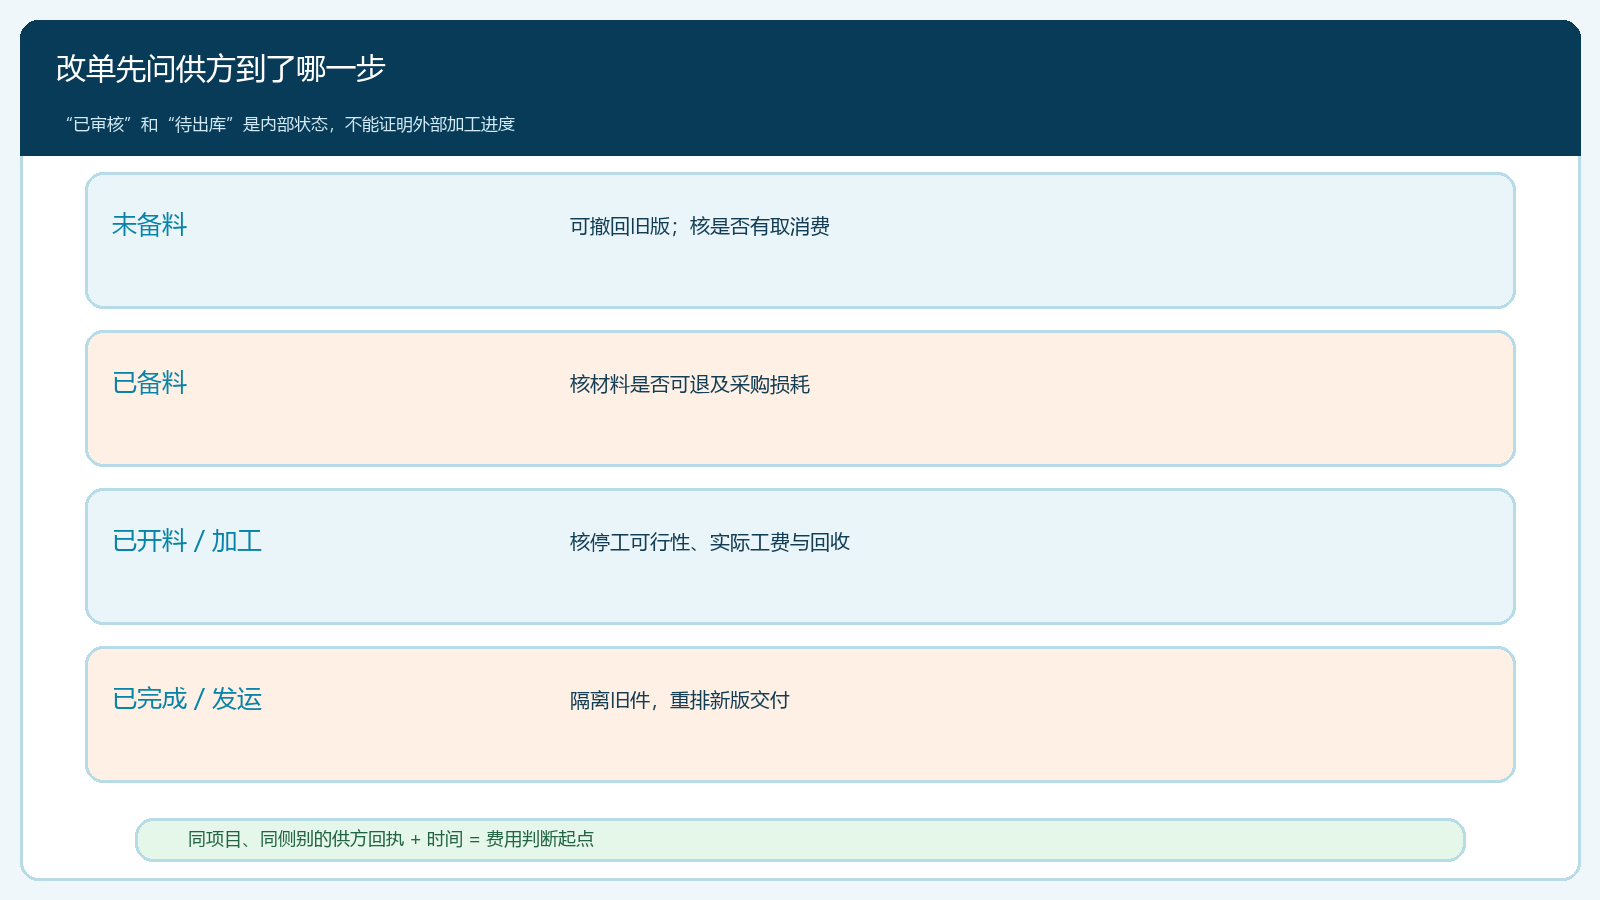This screenshot has height=900, width=1600.
Task: Select the text 核停工可行性、实际工费与回收
Action: click(x=710, y=543)
